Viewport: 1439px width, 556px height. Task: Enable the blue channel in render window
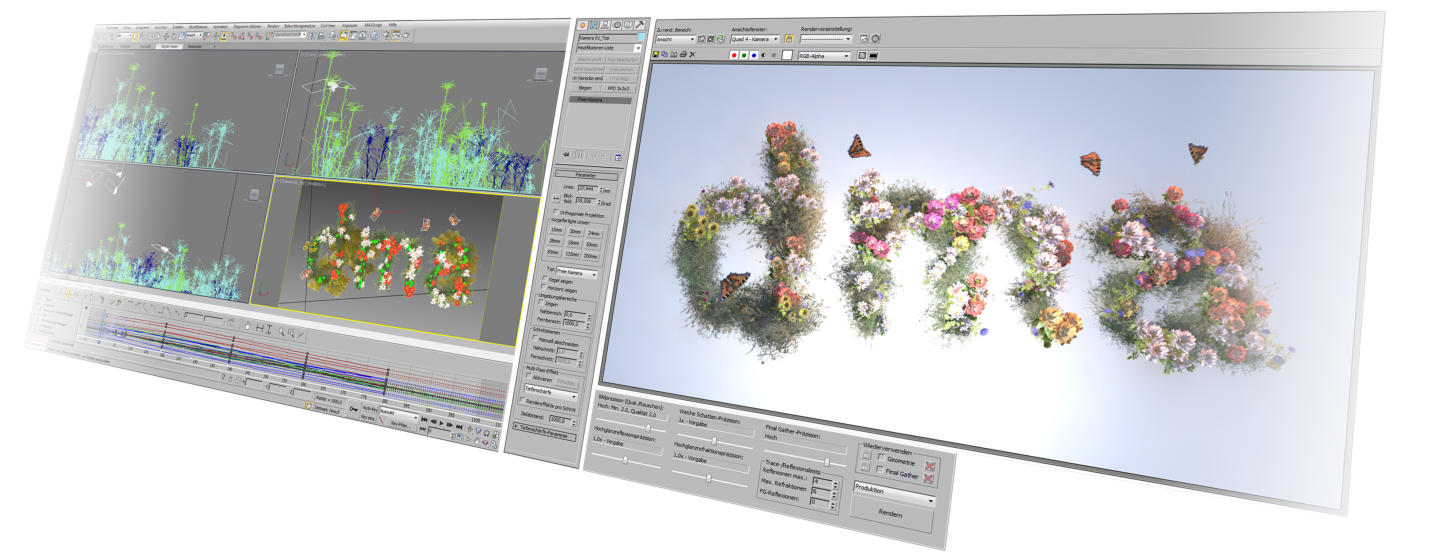click(754, 55)
